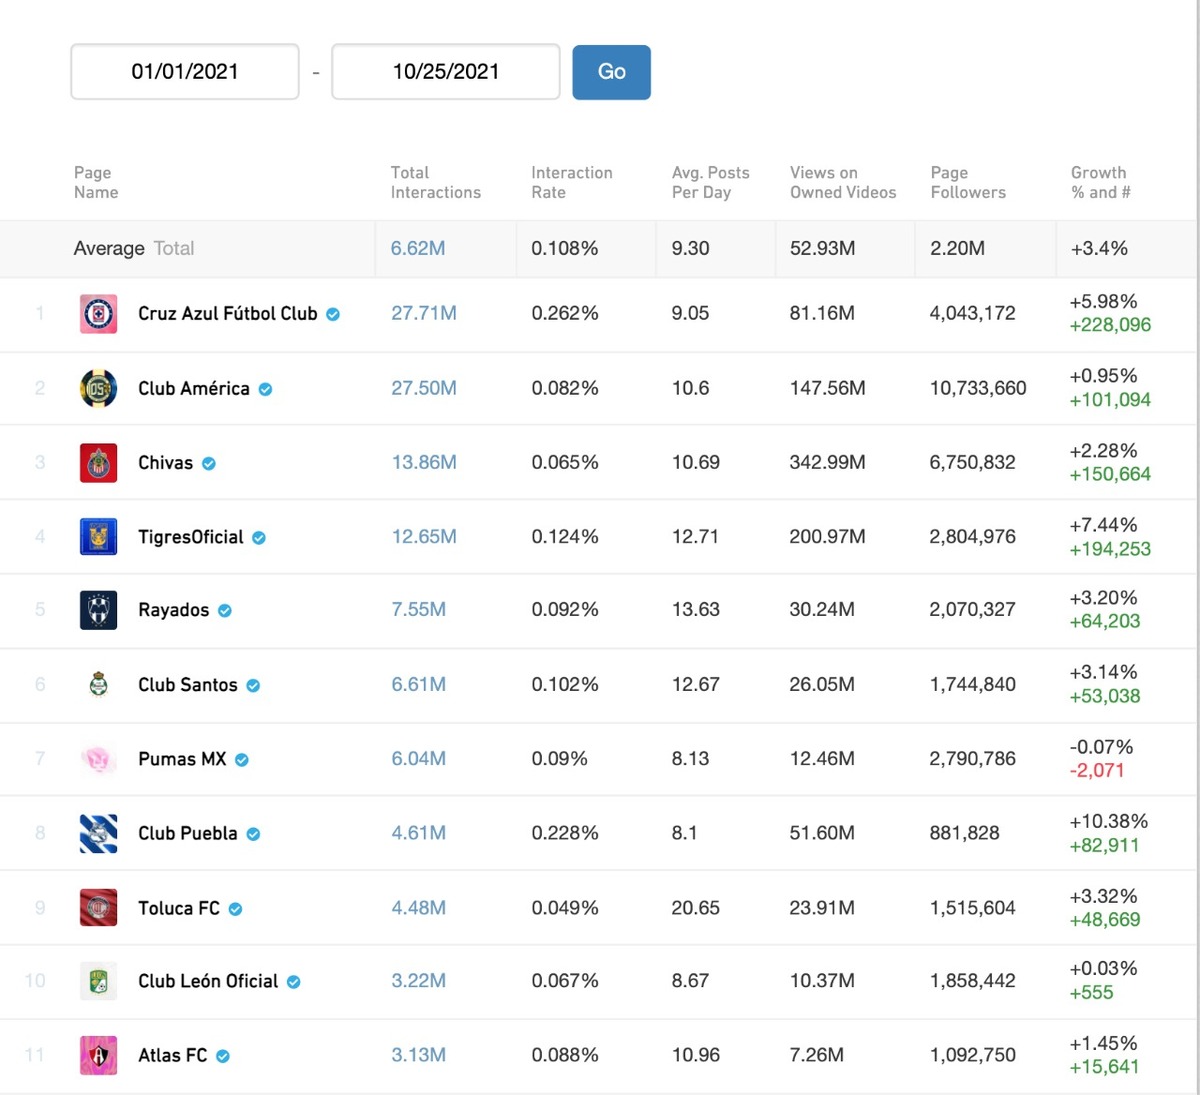Click average total interactions 6.62M
Image resolution: width=1200 pixels, height=1095 pixels.
[x=418, y=248]
